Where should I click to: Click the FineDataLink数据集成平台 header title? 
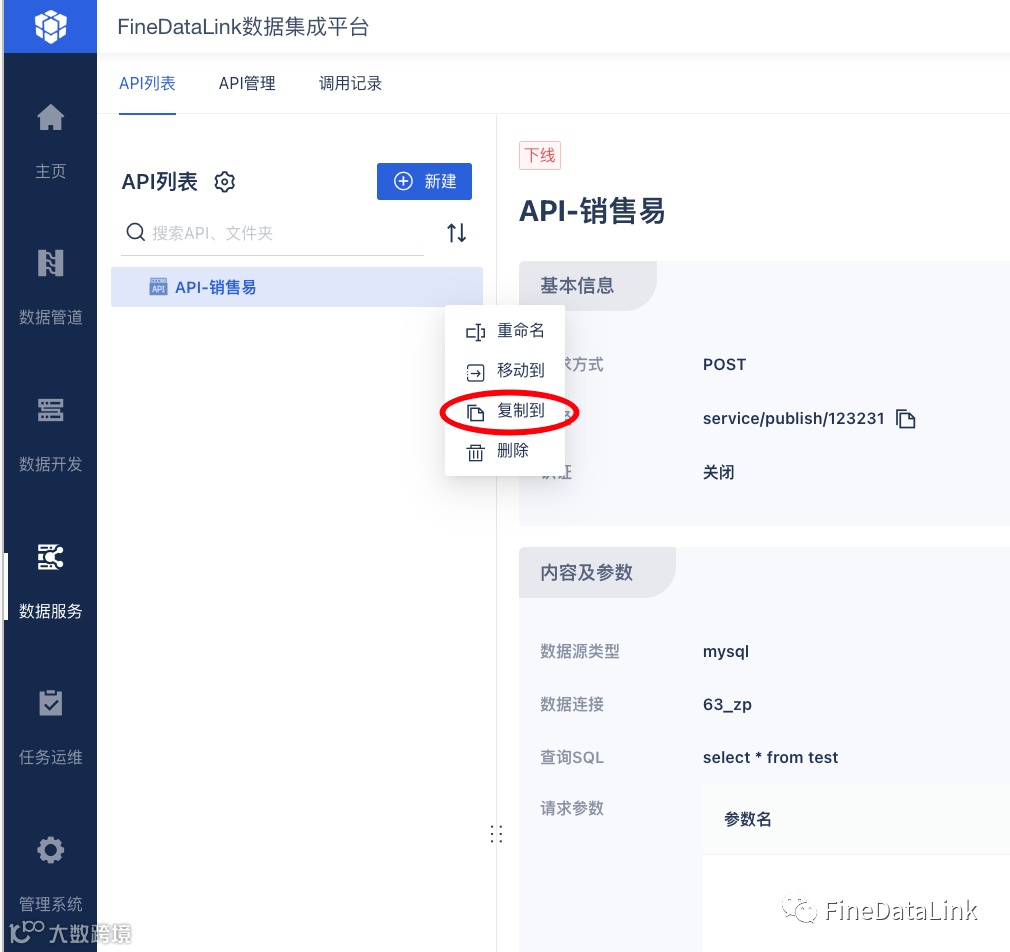tap(243, 27)
